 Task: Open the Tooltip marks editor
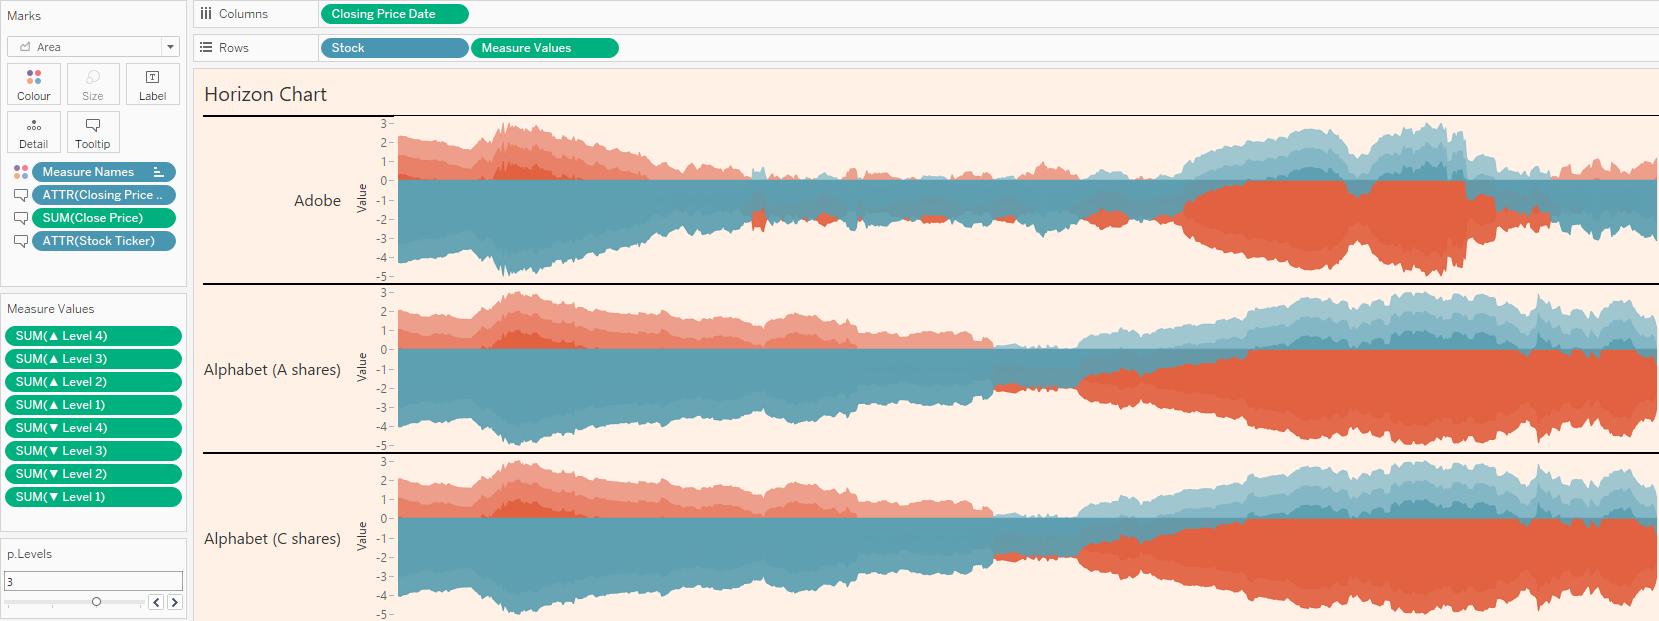[93, 132]
